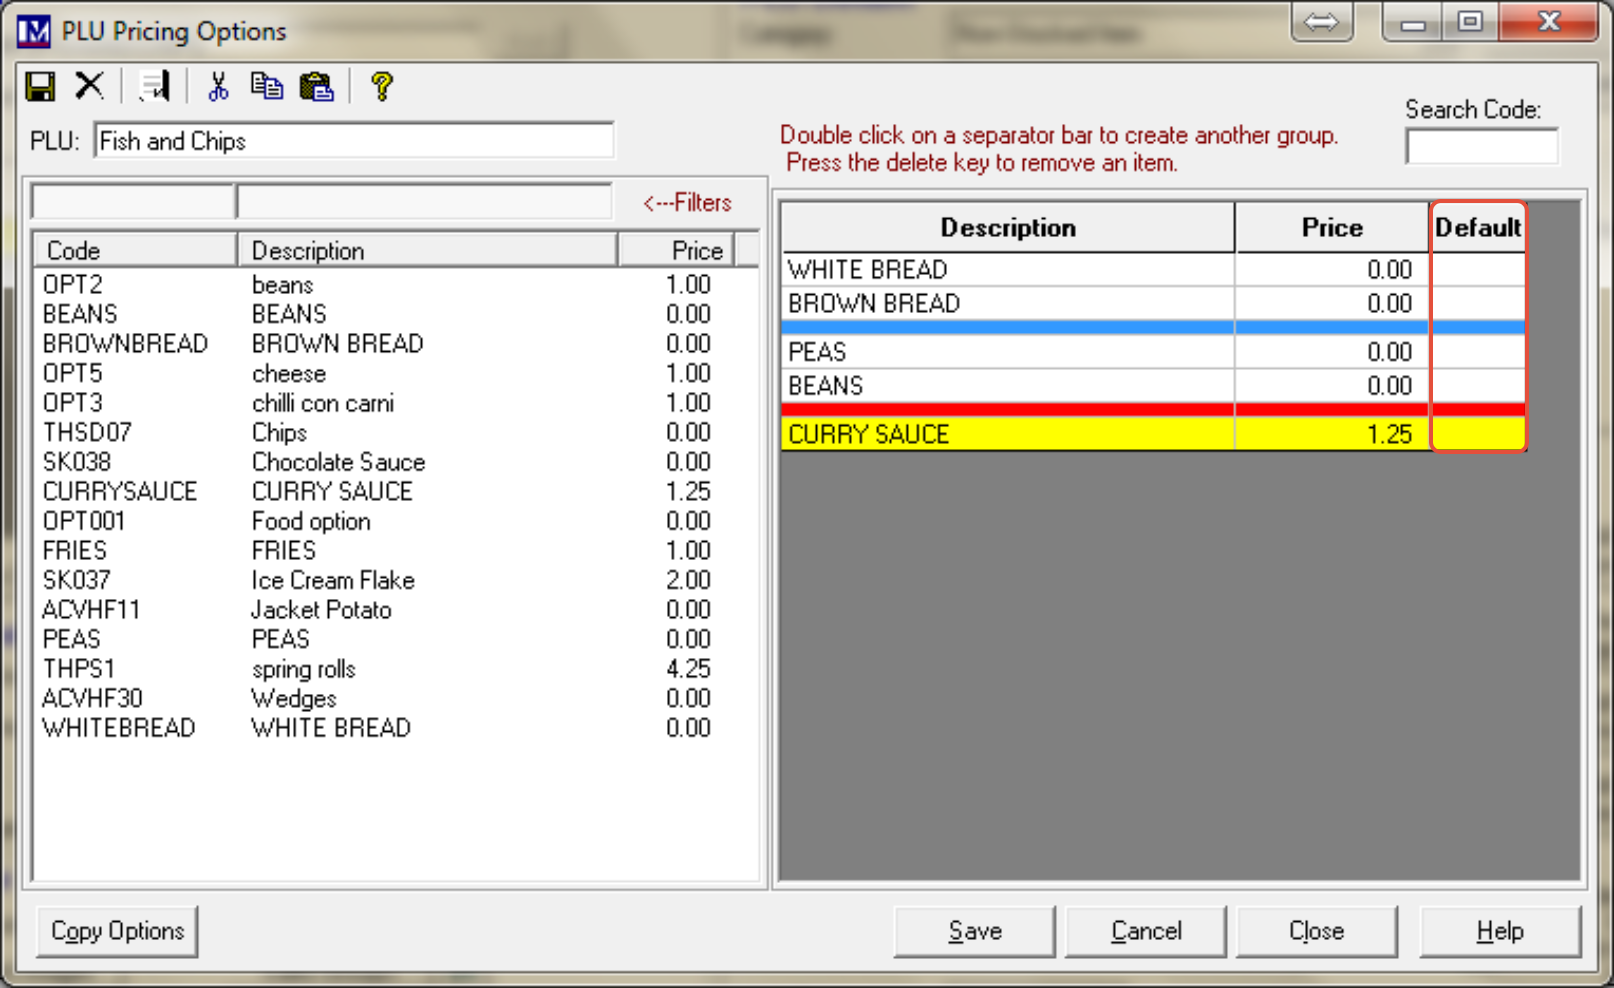The height and width of the screenshot is (988, 1614).
Task: Click the sort list toolbar icon
Action: [155, 87]
